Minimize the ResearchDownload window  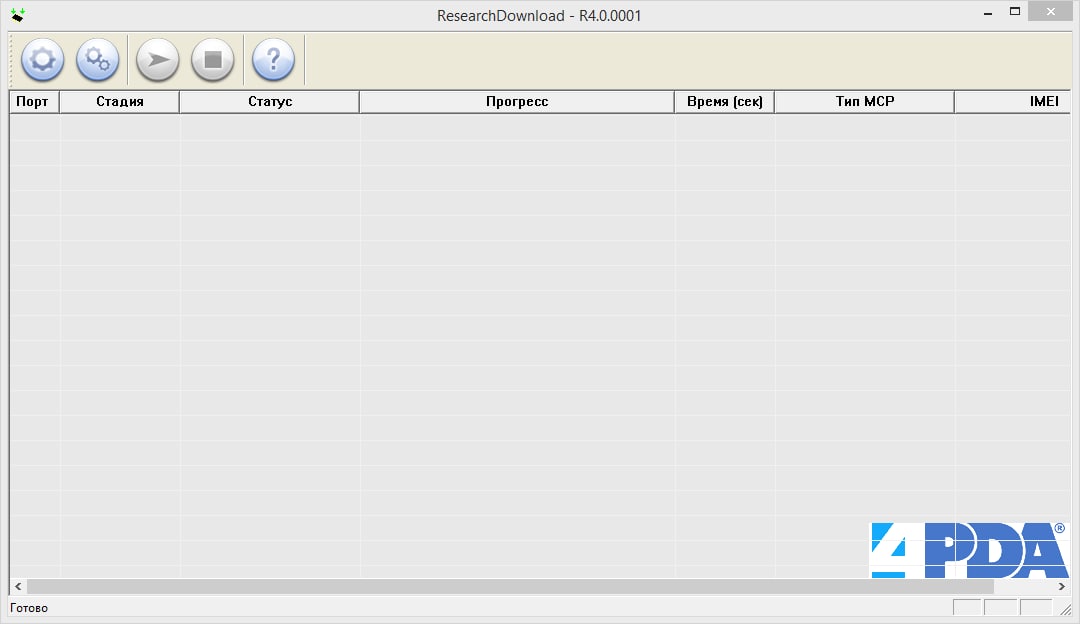tap(988, 12)
